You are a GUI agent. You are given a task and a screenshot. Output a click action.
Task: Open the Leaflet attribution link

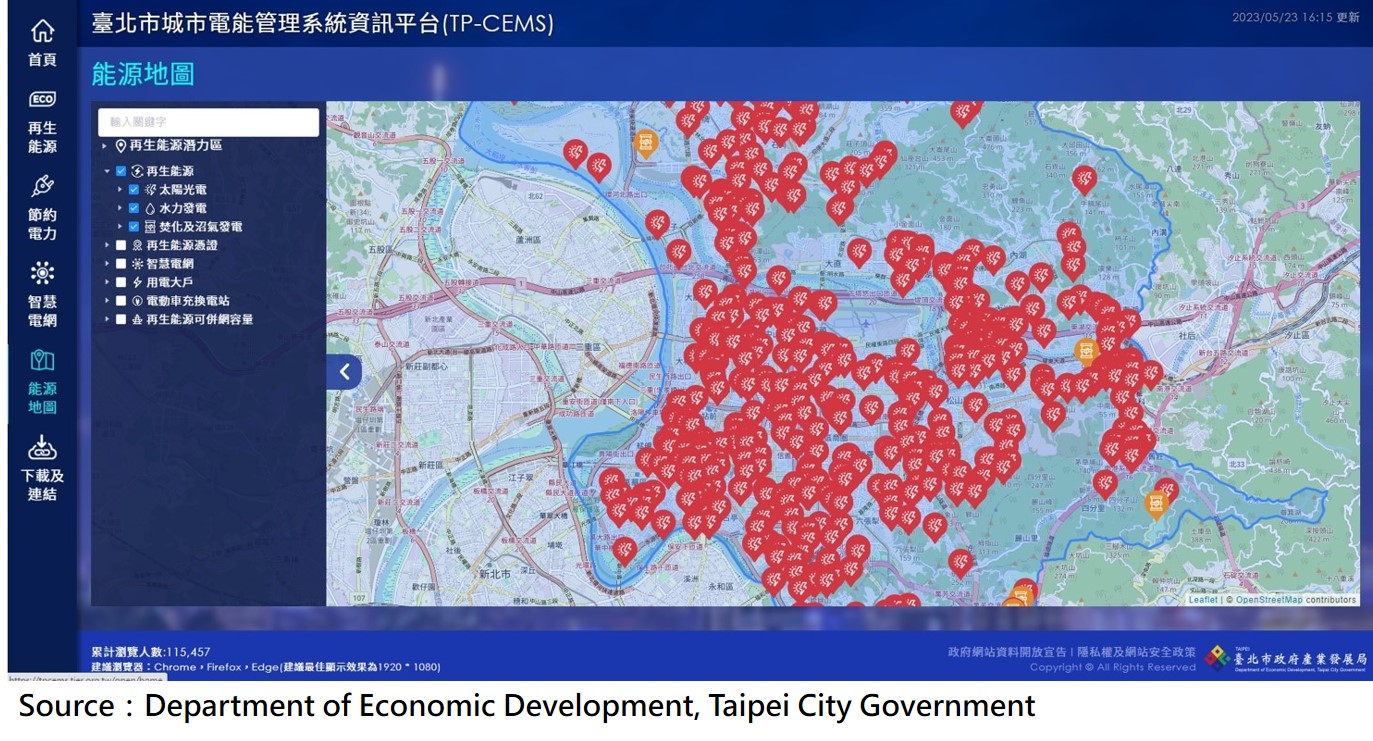pos(1203,600)
